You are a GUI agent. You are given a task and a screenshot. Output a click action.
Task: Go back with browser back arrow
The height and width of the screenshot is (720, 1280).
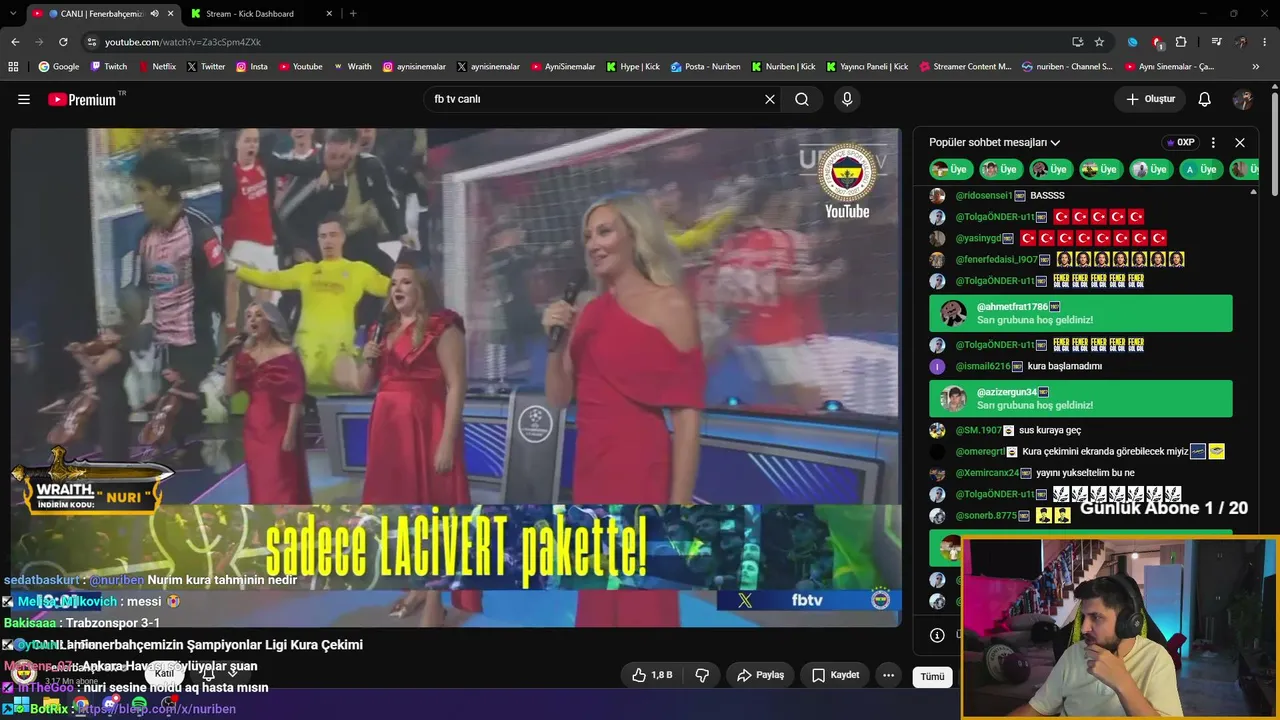[15, 42]
